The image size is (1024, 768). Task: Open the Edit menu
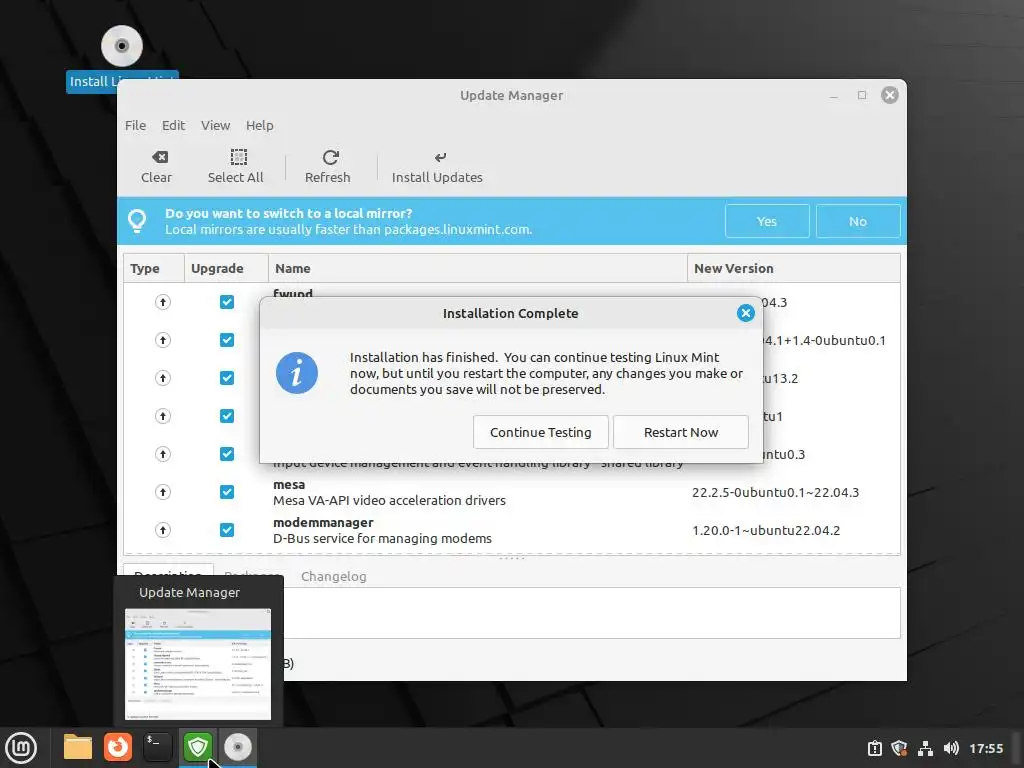173,125
